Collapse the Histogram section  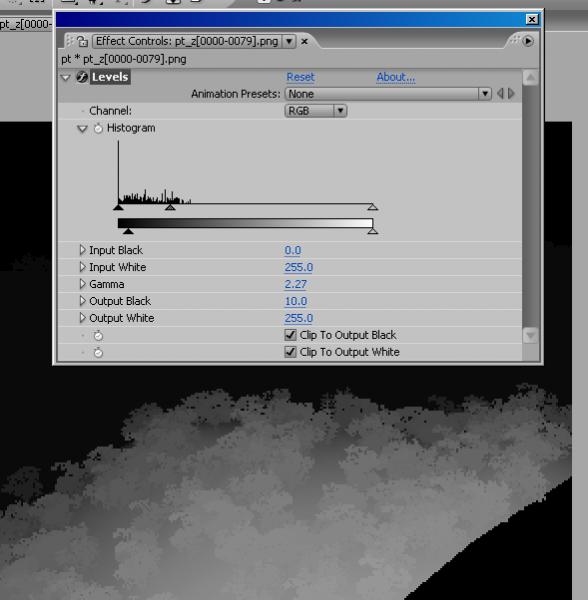pos(82,129)
